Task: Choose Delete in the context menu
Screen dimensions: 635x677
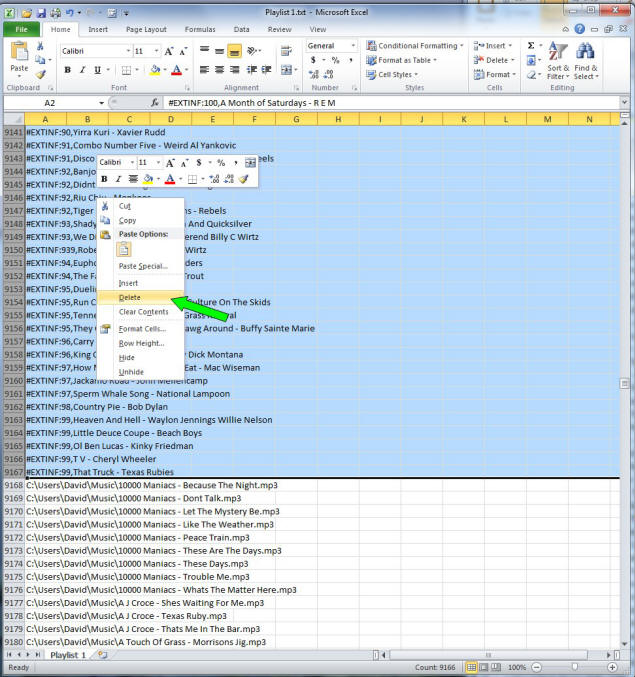Action: point(140,297)
